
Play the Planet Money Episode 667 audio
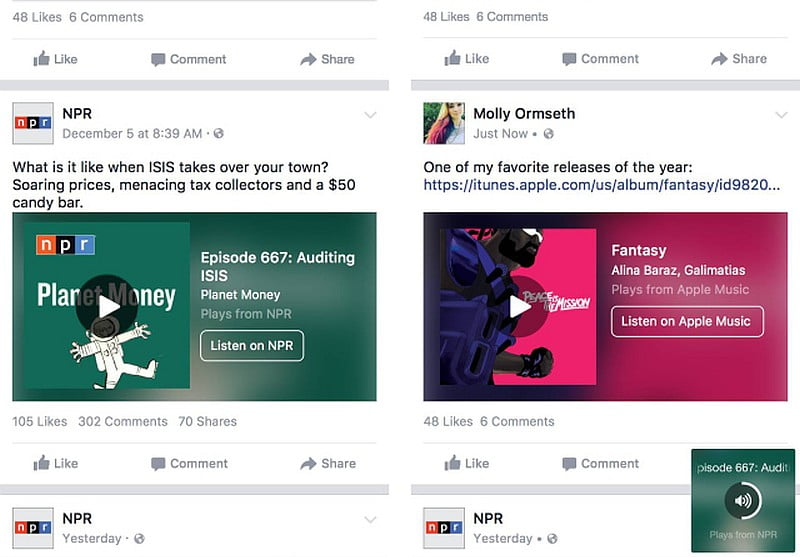(107, 306)
